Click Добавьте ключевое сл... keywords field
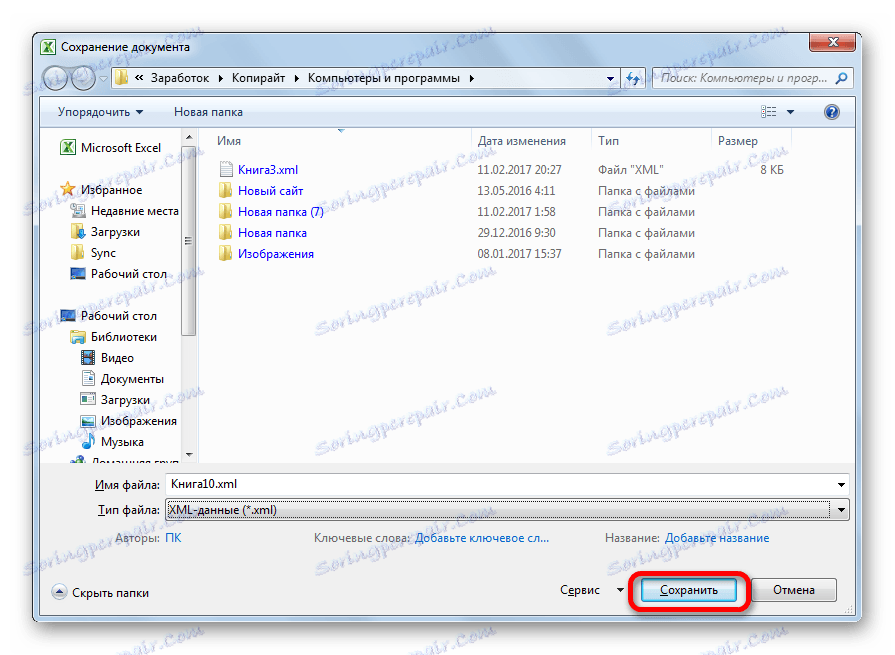The height and width of the screenshot is (655, 895). click(x=482, y=538)
